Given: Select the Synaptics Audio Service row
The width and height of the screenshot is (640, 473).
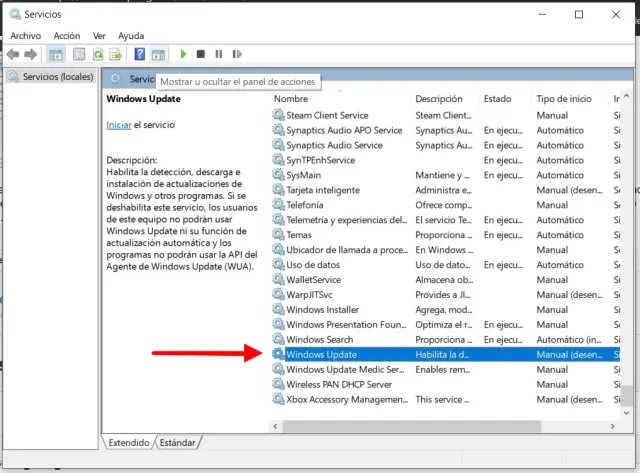Looking at the screenshot, I should [x=446, y=145].
